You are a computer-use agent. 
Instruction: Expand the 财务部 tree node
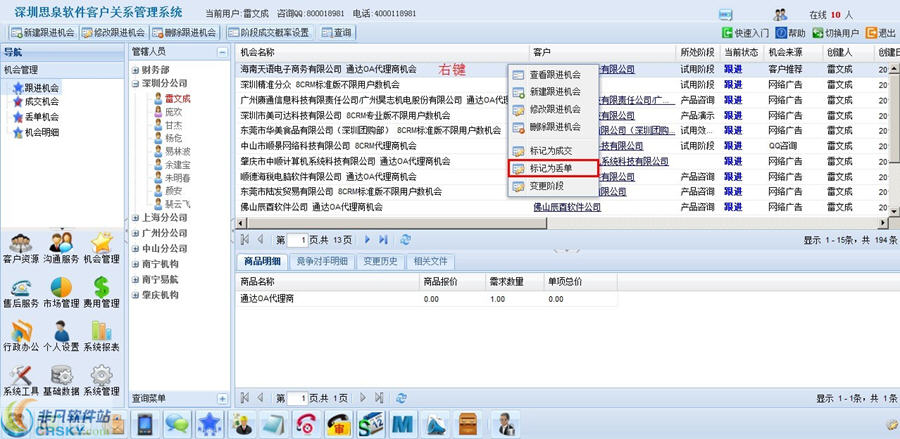point(135,70)
